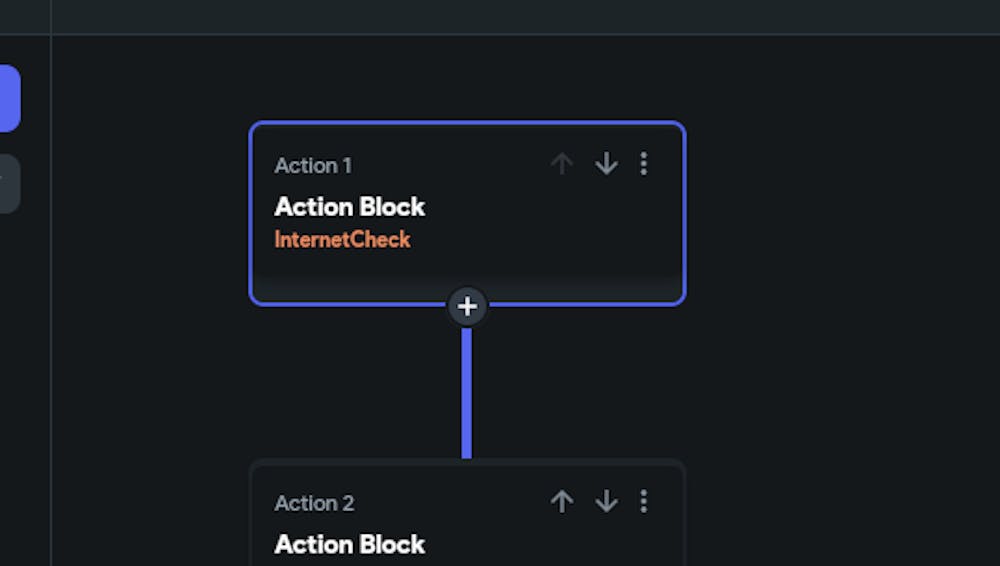1000x566 pixels.
Task: Click the blue button on left edge
Action: tap(9, 98)
